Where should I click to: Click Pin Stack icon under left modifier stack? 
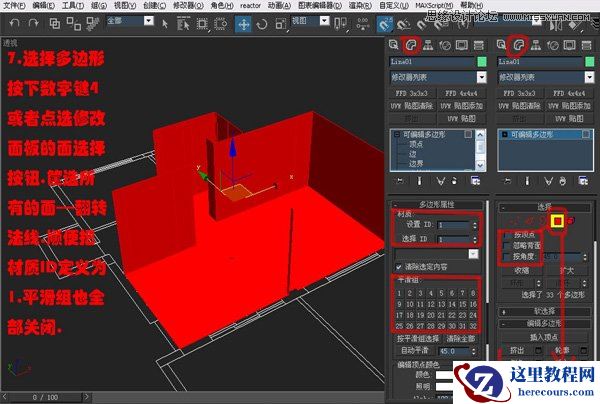point(400,181)
